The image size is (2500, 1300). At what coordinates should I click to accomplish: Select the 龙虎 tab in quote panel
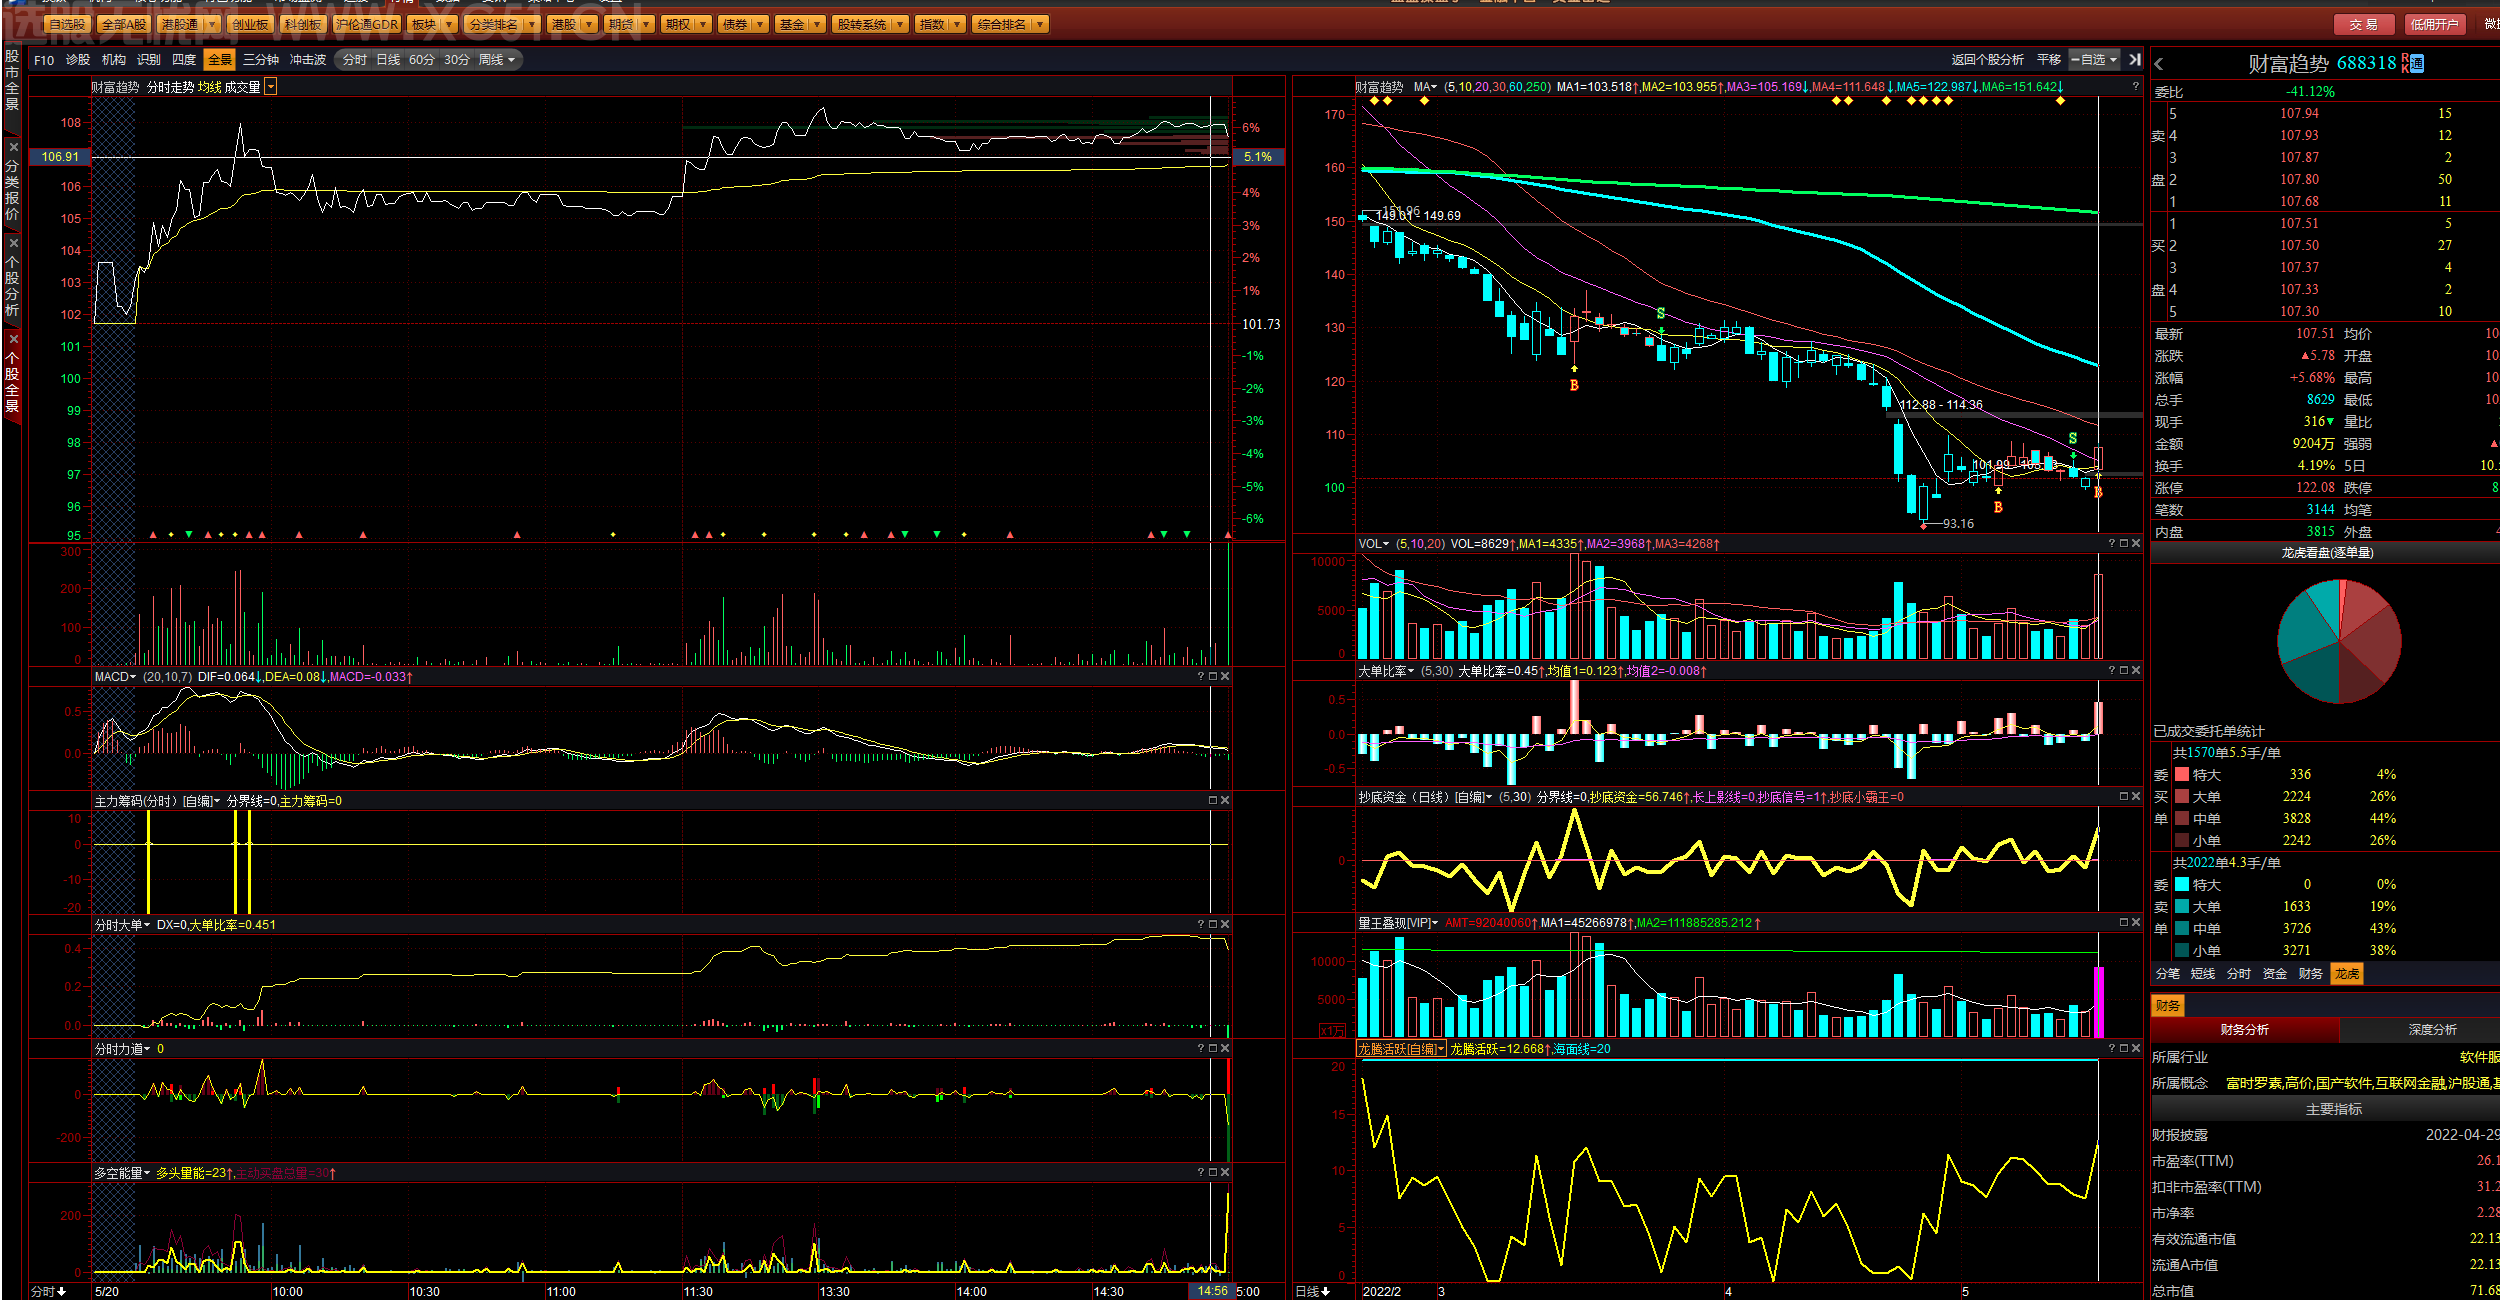2346,974
